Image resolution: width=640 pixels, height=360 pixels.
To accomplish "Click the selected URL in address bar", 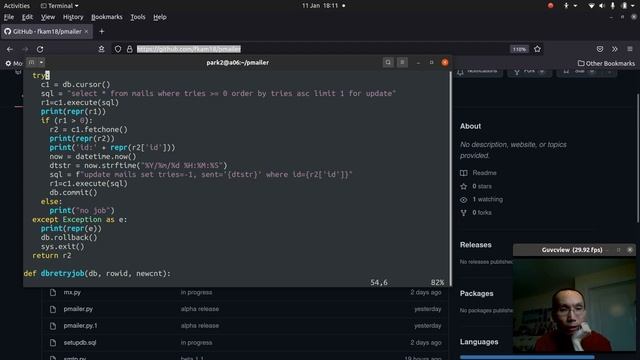I will [189, 49].
